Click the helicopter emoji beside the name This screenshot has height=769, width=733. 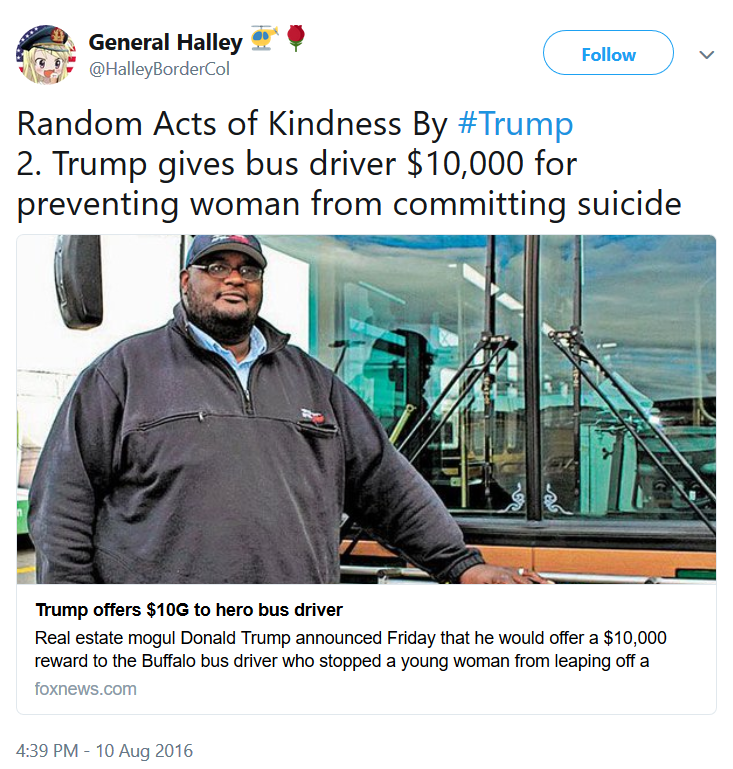[264, 39]
